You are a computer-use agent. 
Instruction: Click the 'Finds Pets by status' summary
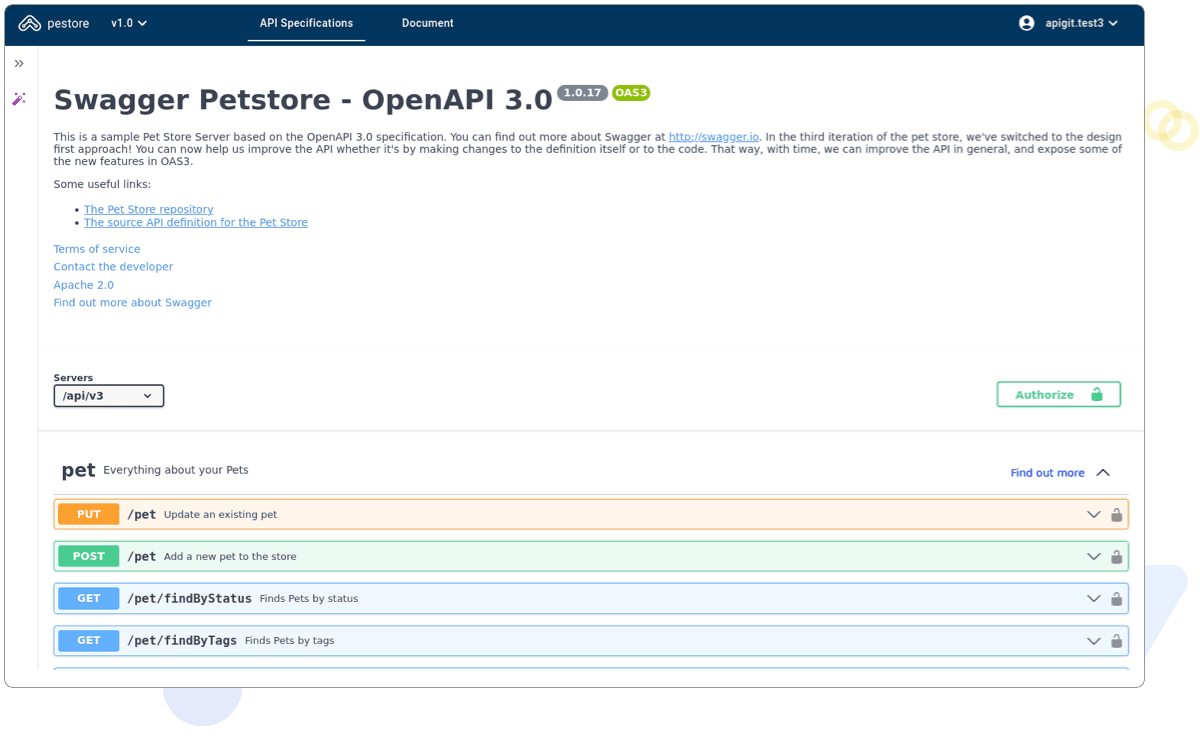click(x=309, y=599)
